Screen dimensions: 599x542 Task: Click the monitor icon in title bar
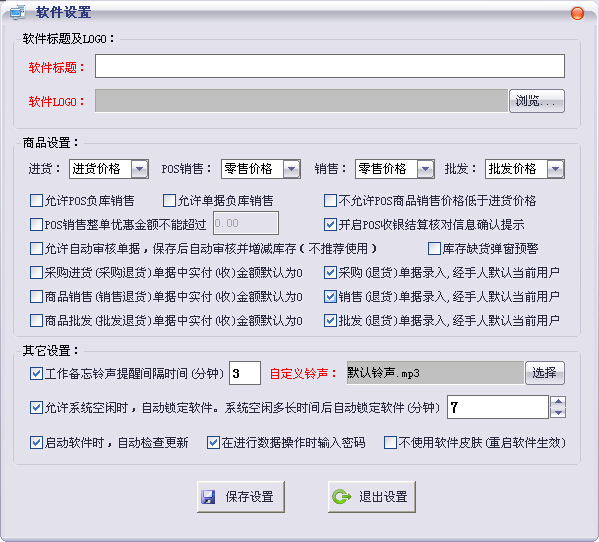coord(18,12)
